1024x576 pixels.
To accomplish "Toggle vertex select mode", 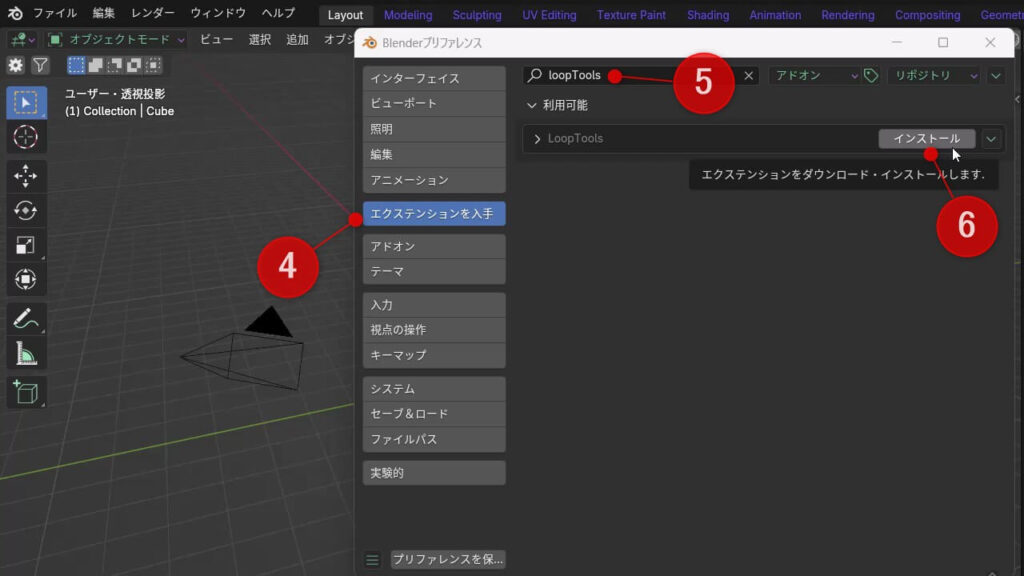I will [76, 64].
